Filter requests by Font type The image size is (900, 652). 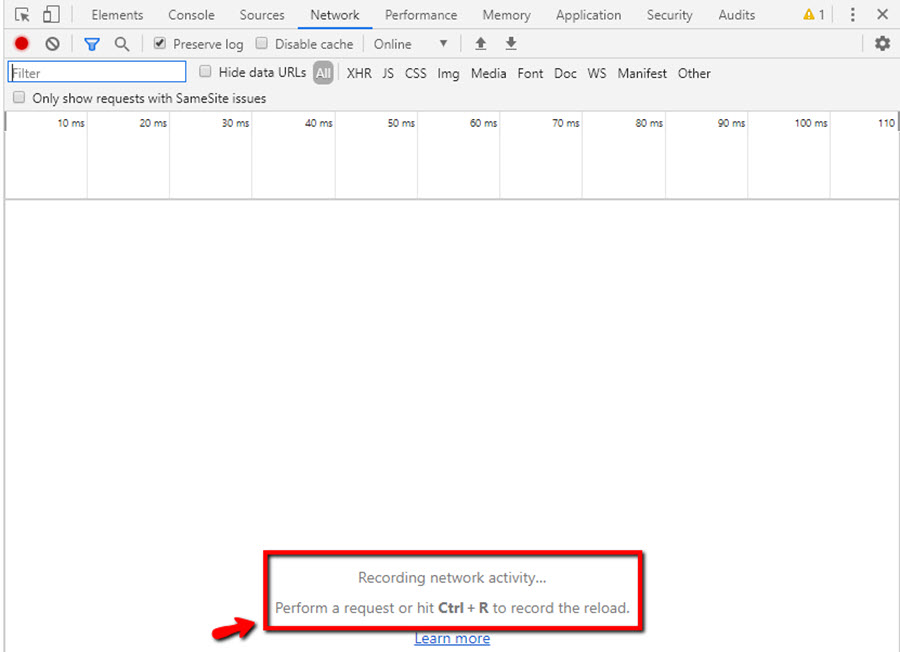[x=530, y=73]
